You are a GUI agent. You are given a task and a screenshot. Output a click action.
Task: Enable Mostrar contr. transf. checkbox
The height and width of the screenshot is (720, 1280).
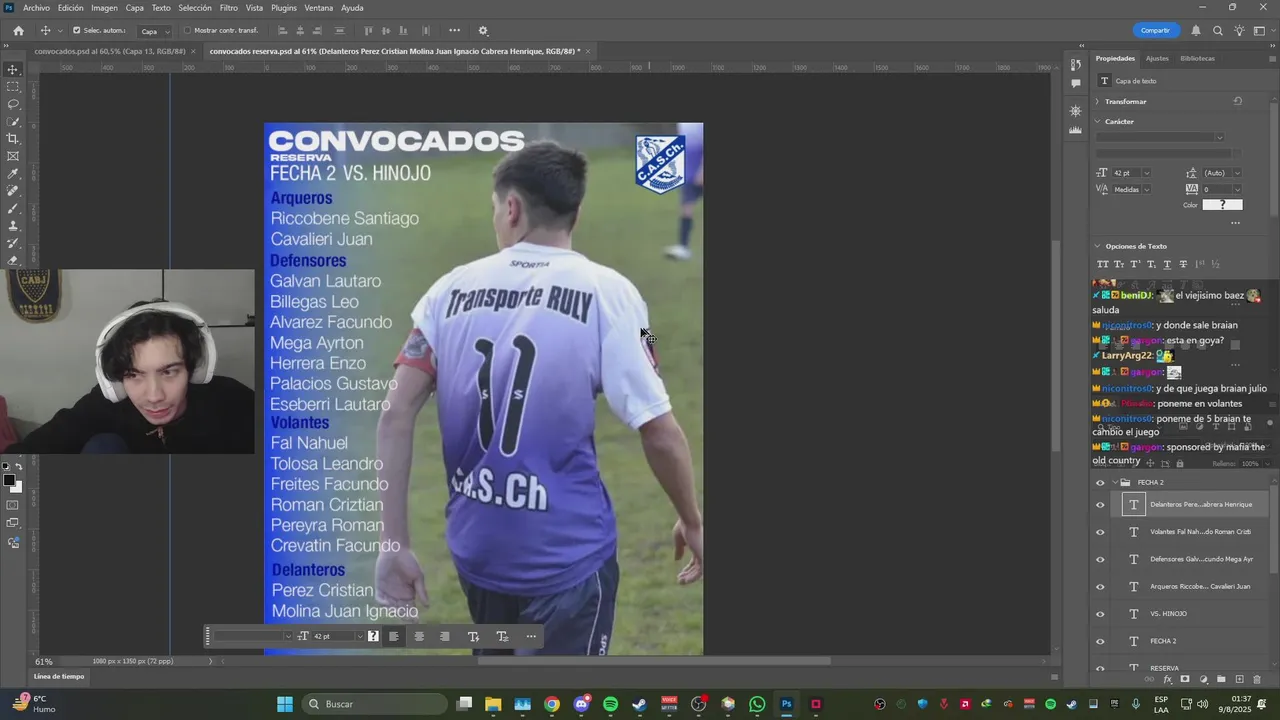click(187, 30)
